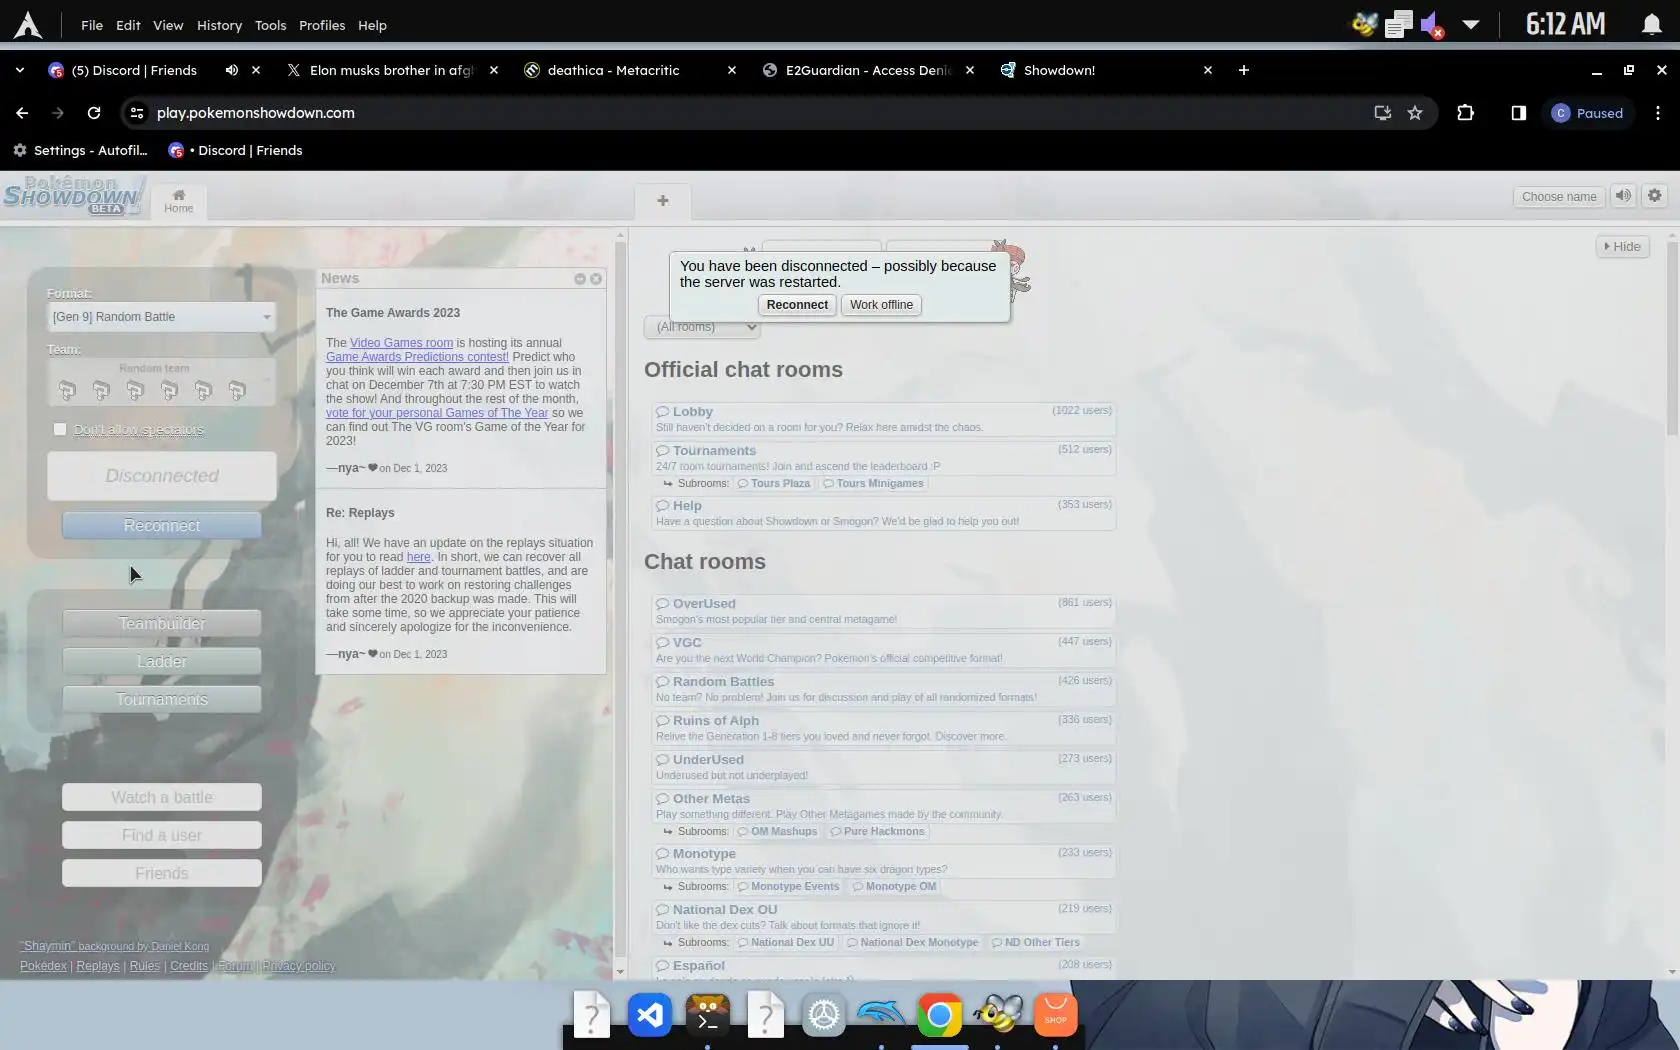Join the Ruins of Alph room
Screen dimensions: 1680x1050
coord(884,728)
